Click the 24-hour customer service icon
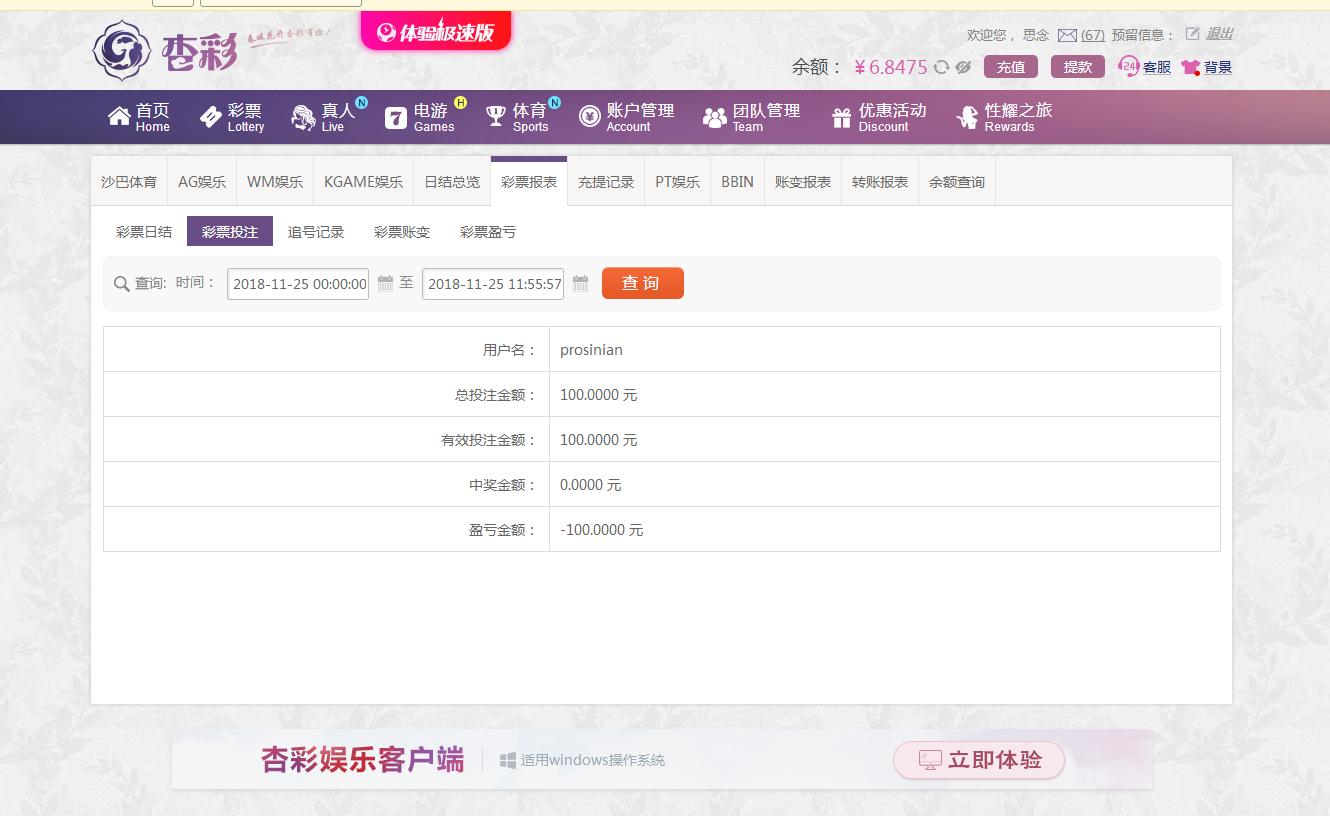The height and width of the screenshot is (816, 1330). pyautogui.click(x=1129, y=67)
